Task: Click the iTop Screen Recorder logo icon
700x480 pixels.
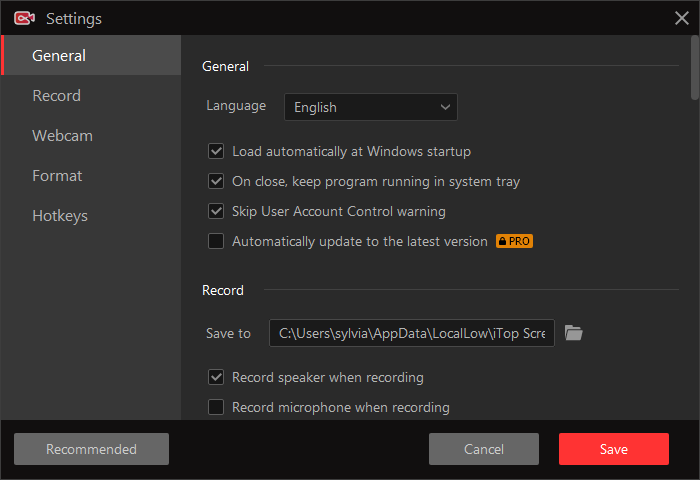Action: point(25,18)
